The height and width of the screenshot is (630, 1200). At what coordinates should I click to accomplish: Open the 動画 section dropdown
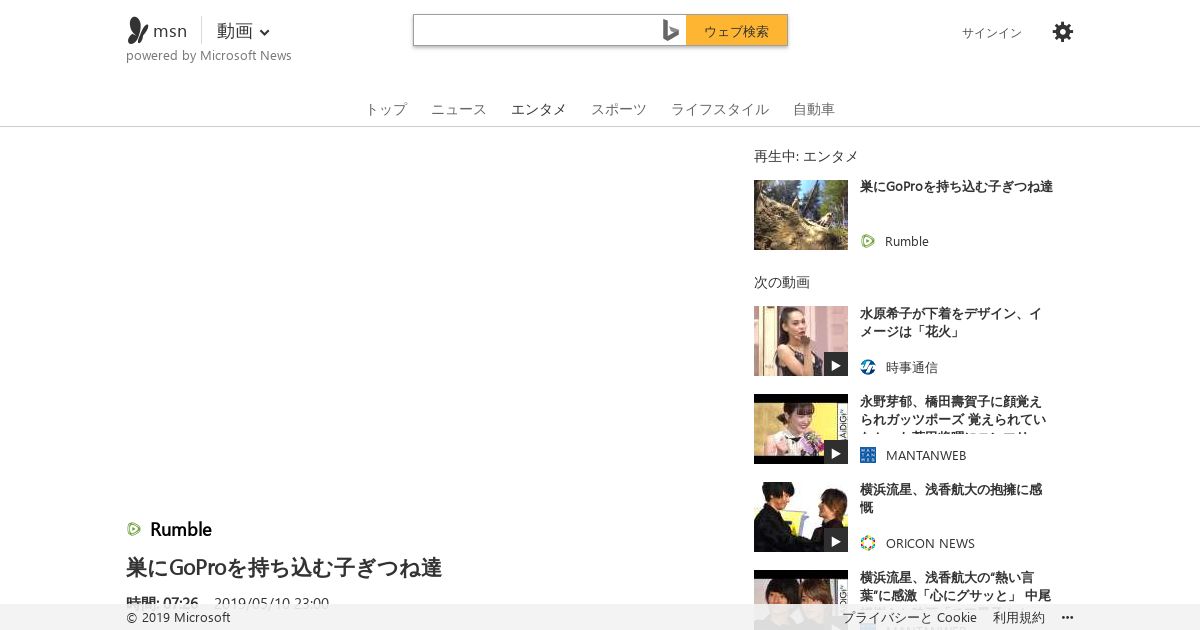(244, 31)
